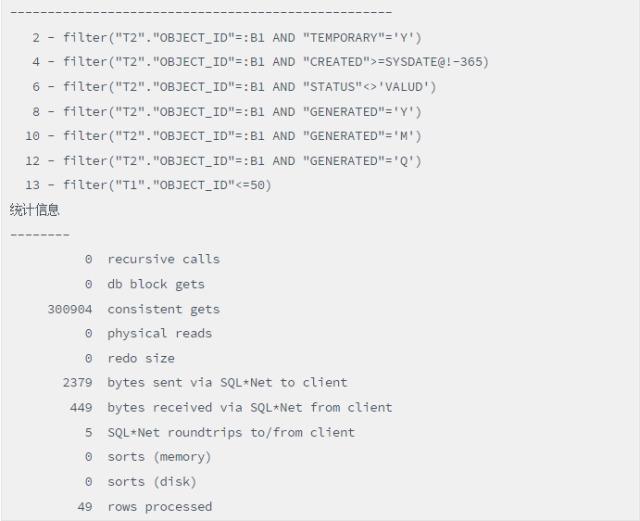Click SQL*Net roundtrips to/from client line
Screen dimensions: 640x521
click(231, 432)
